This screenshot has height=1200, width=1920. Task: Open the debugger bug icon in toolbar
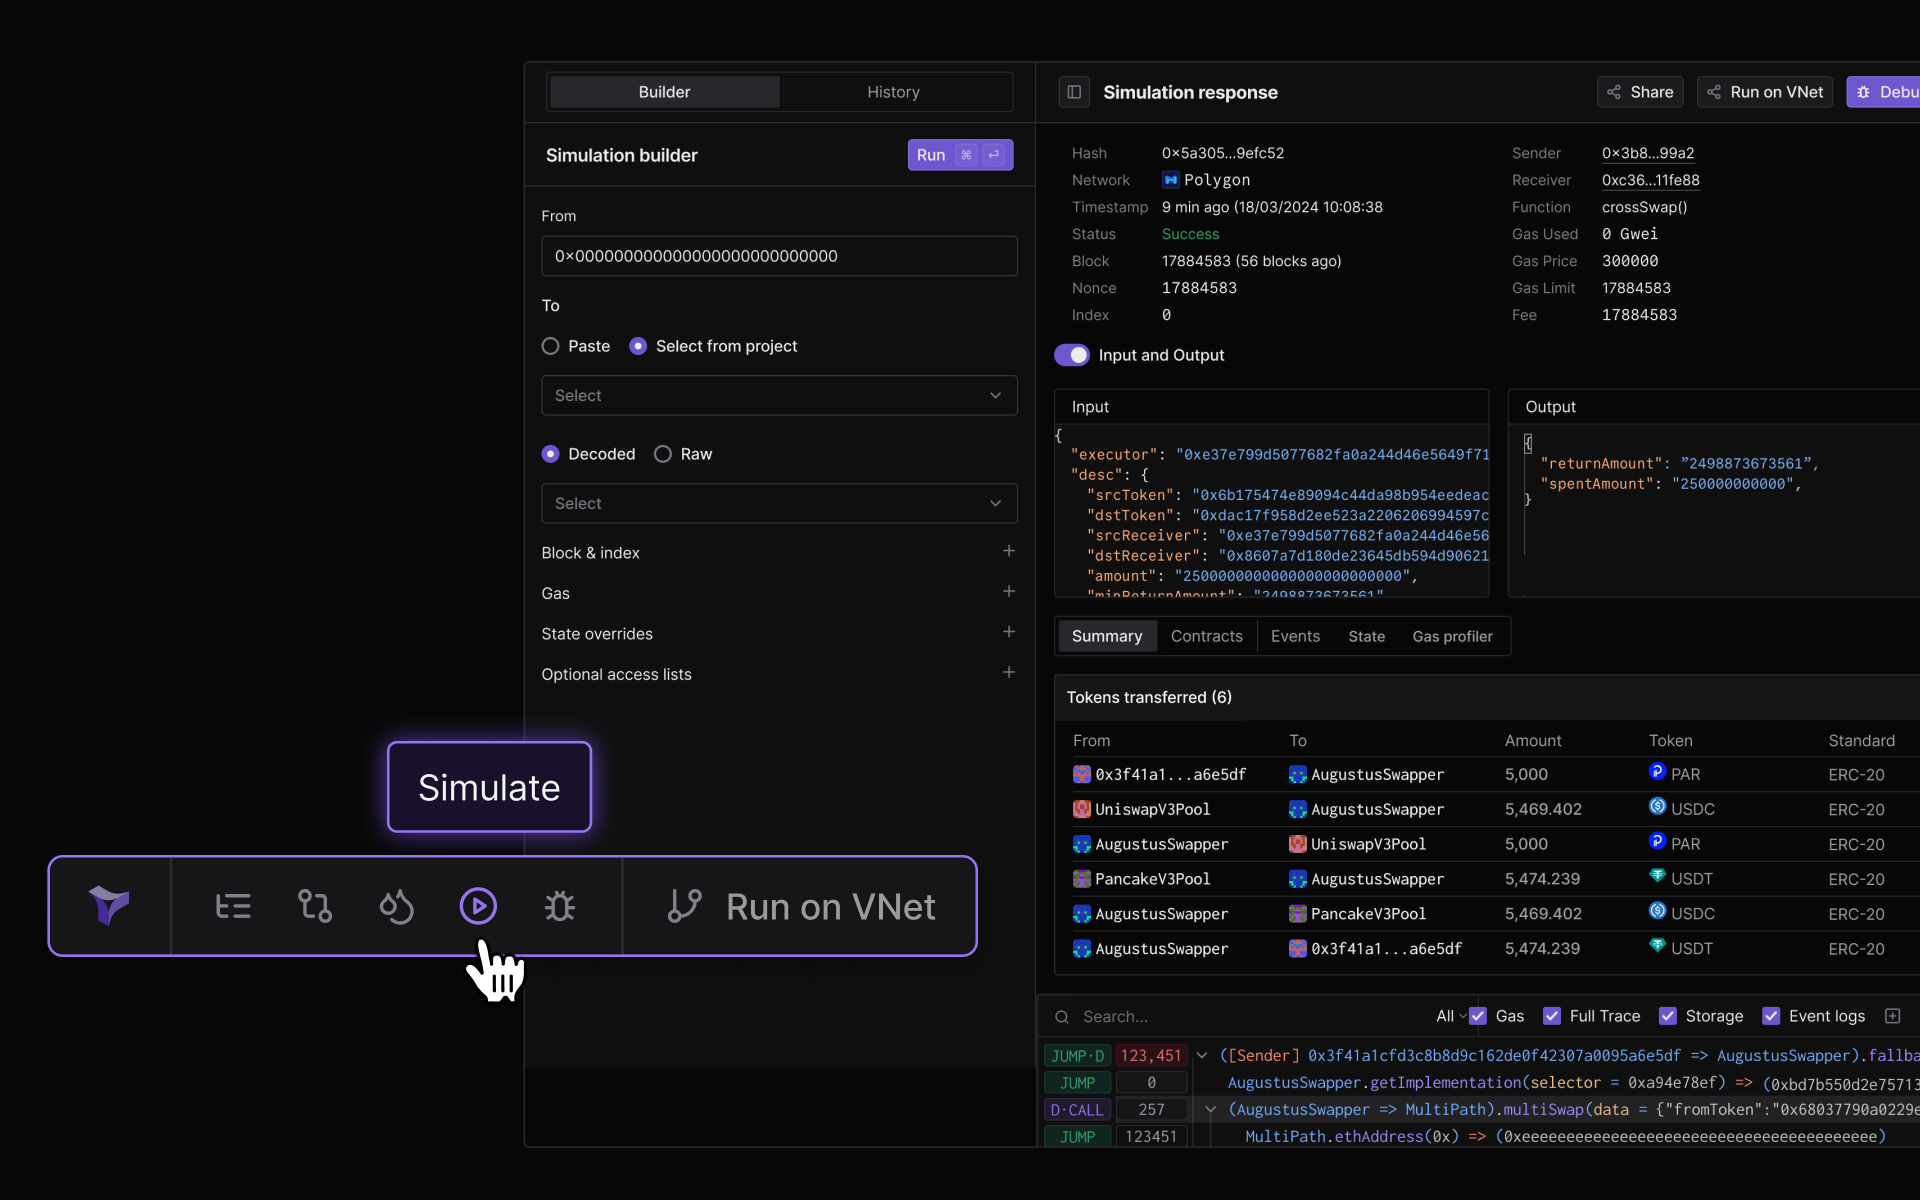tap(559, 906)
